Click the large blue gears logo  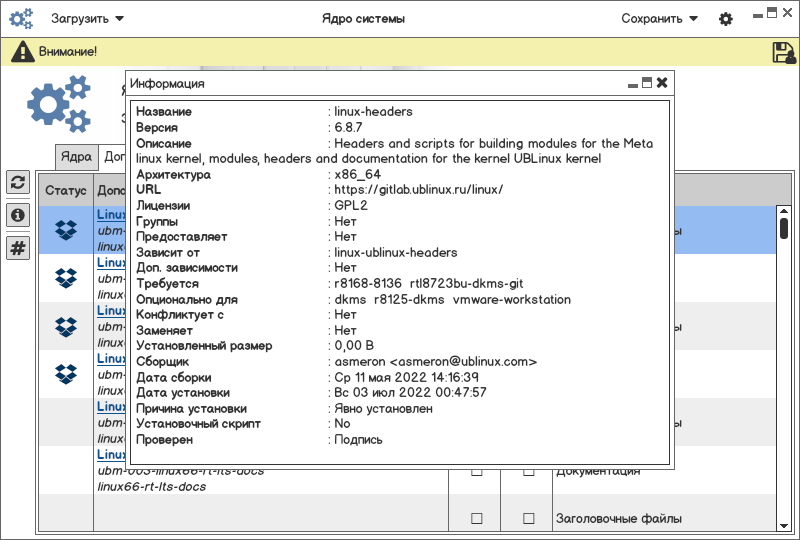pyautogui.click(x=59, y=104)
